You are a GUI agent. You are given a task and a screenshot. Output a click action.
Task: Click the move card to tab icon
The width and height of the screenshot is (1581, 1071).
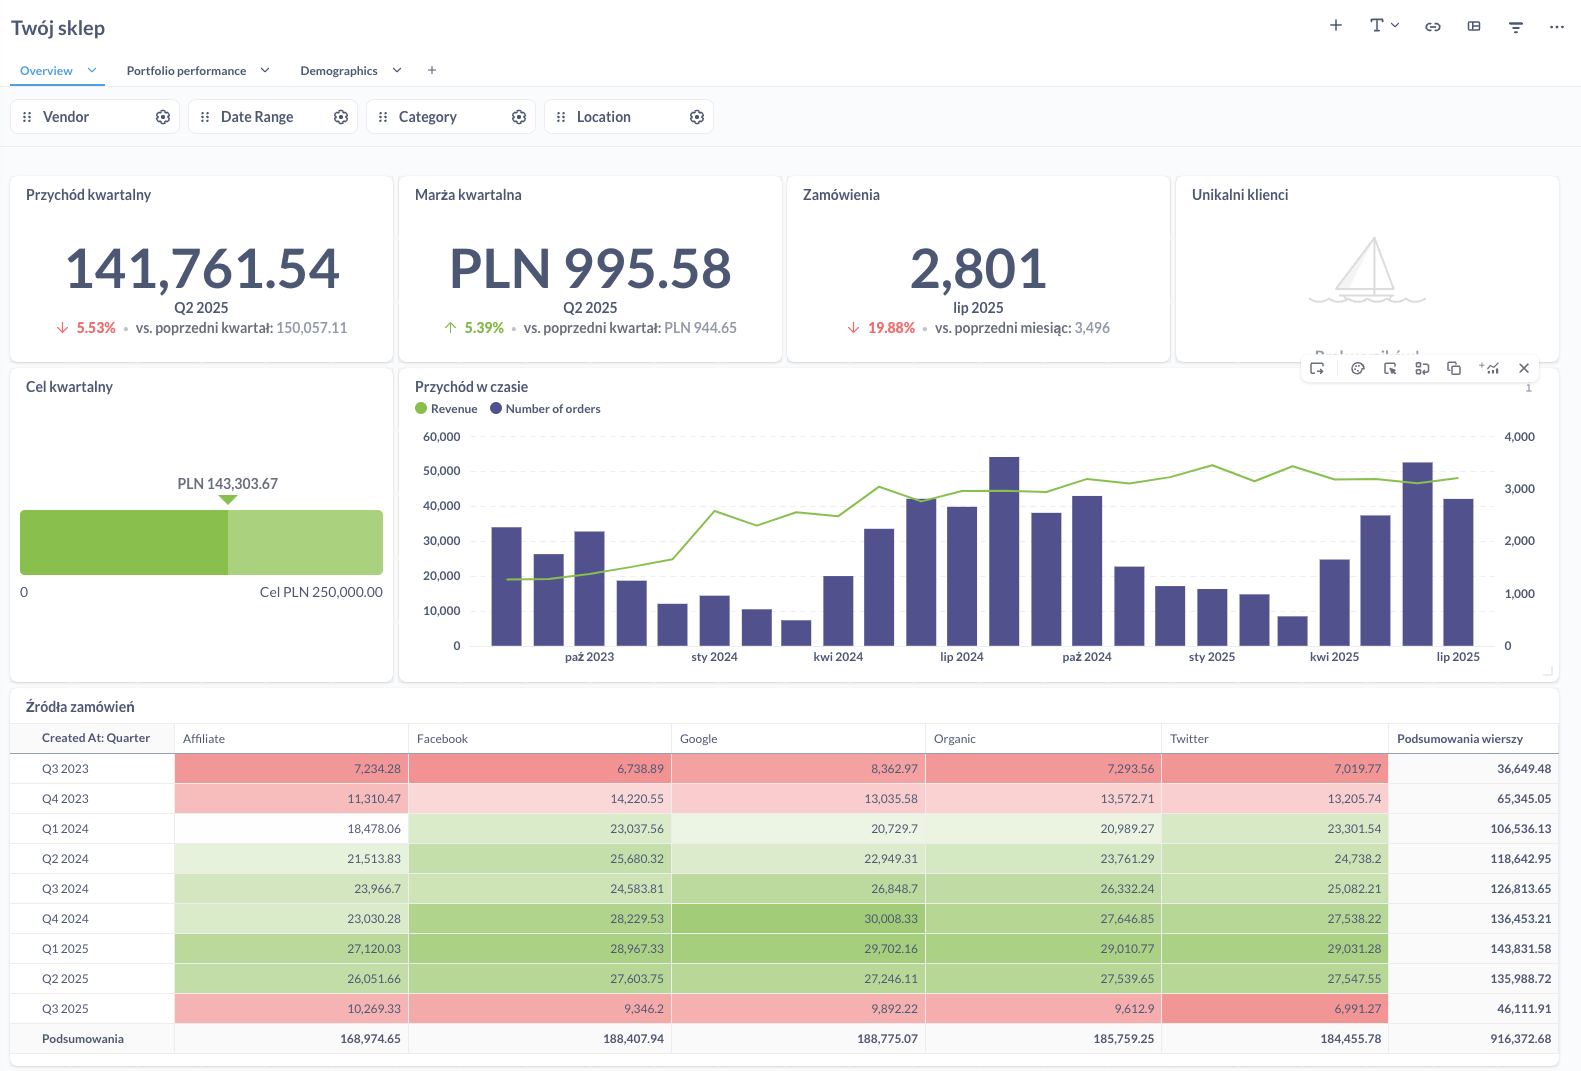pos(1317,369)
